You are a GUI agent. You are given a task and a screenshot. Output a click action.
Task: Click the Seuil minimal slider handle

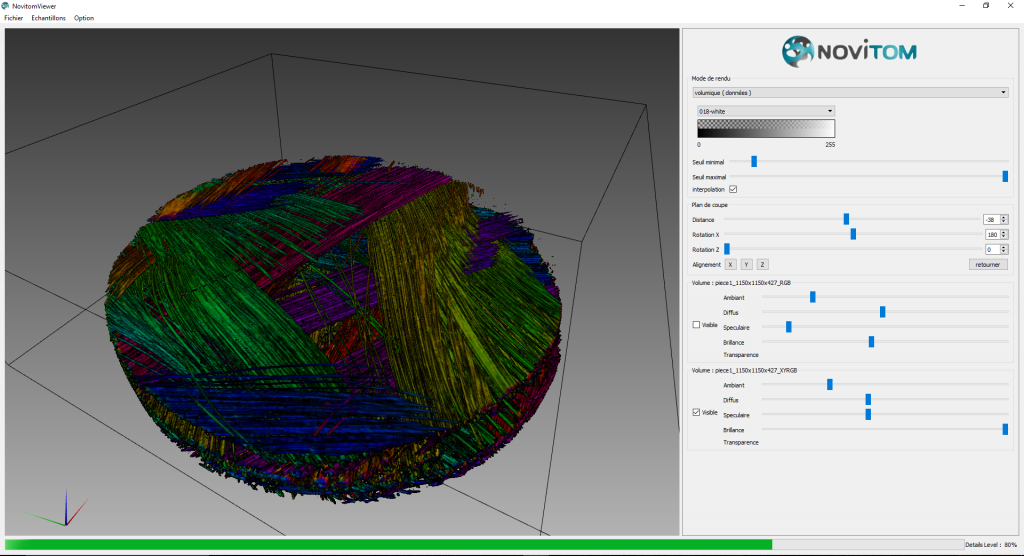coord(754,161)
